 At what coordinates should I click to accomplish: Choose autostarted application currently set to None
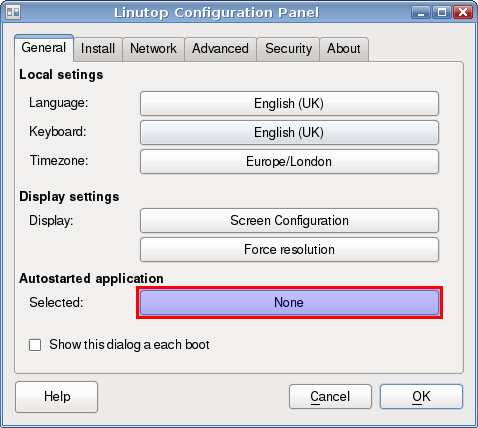289,303
